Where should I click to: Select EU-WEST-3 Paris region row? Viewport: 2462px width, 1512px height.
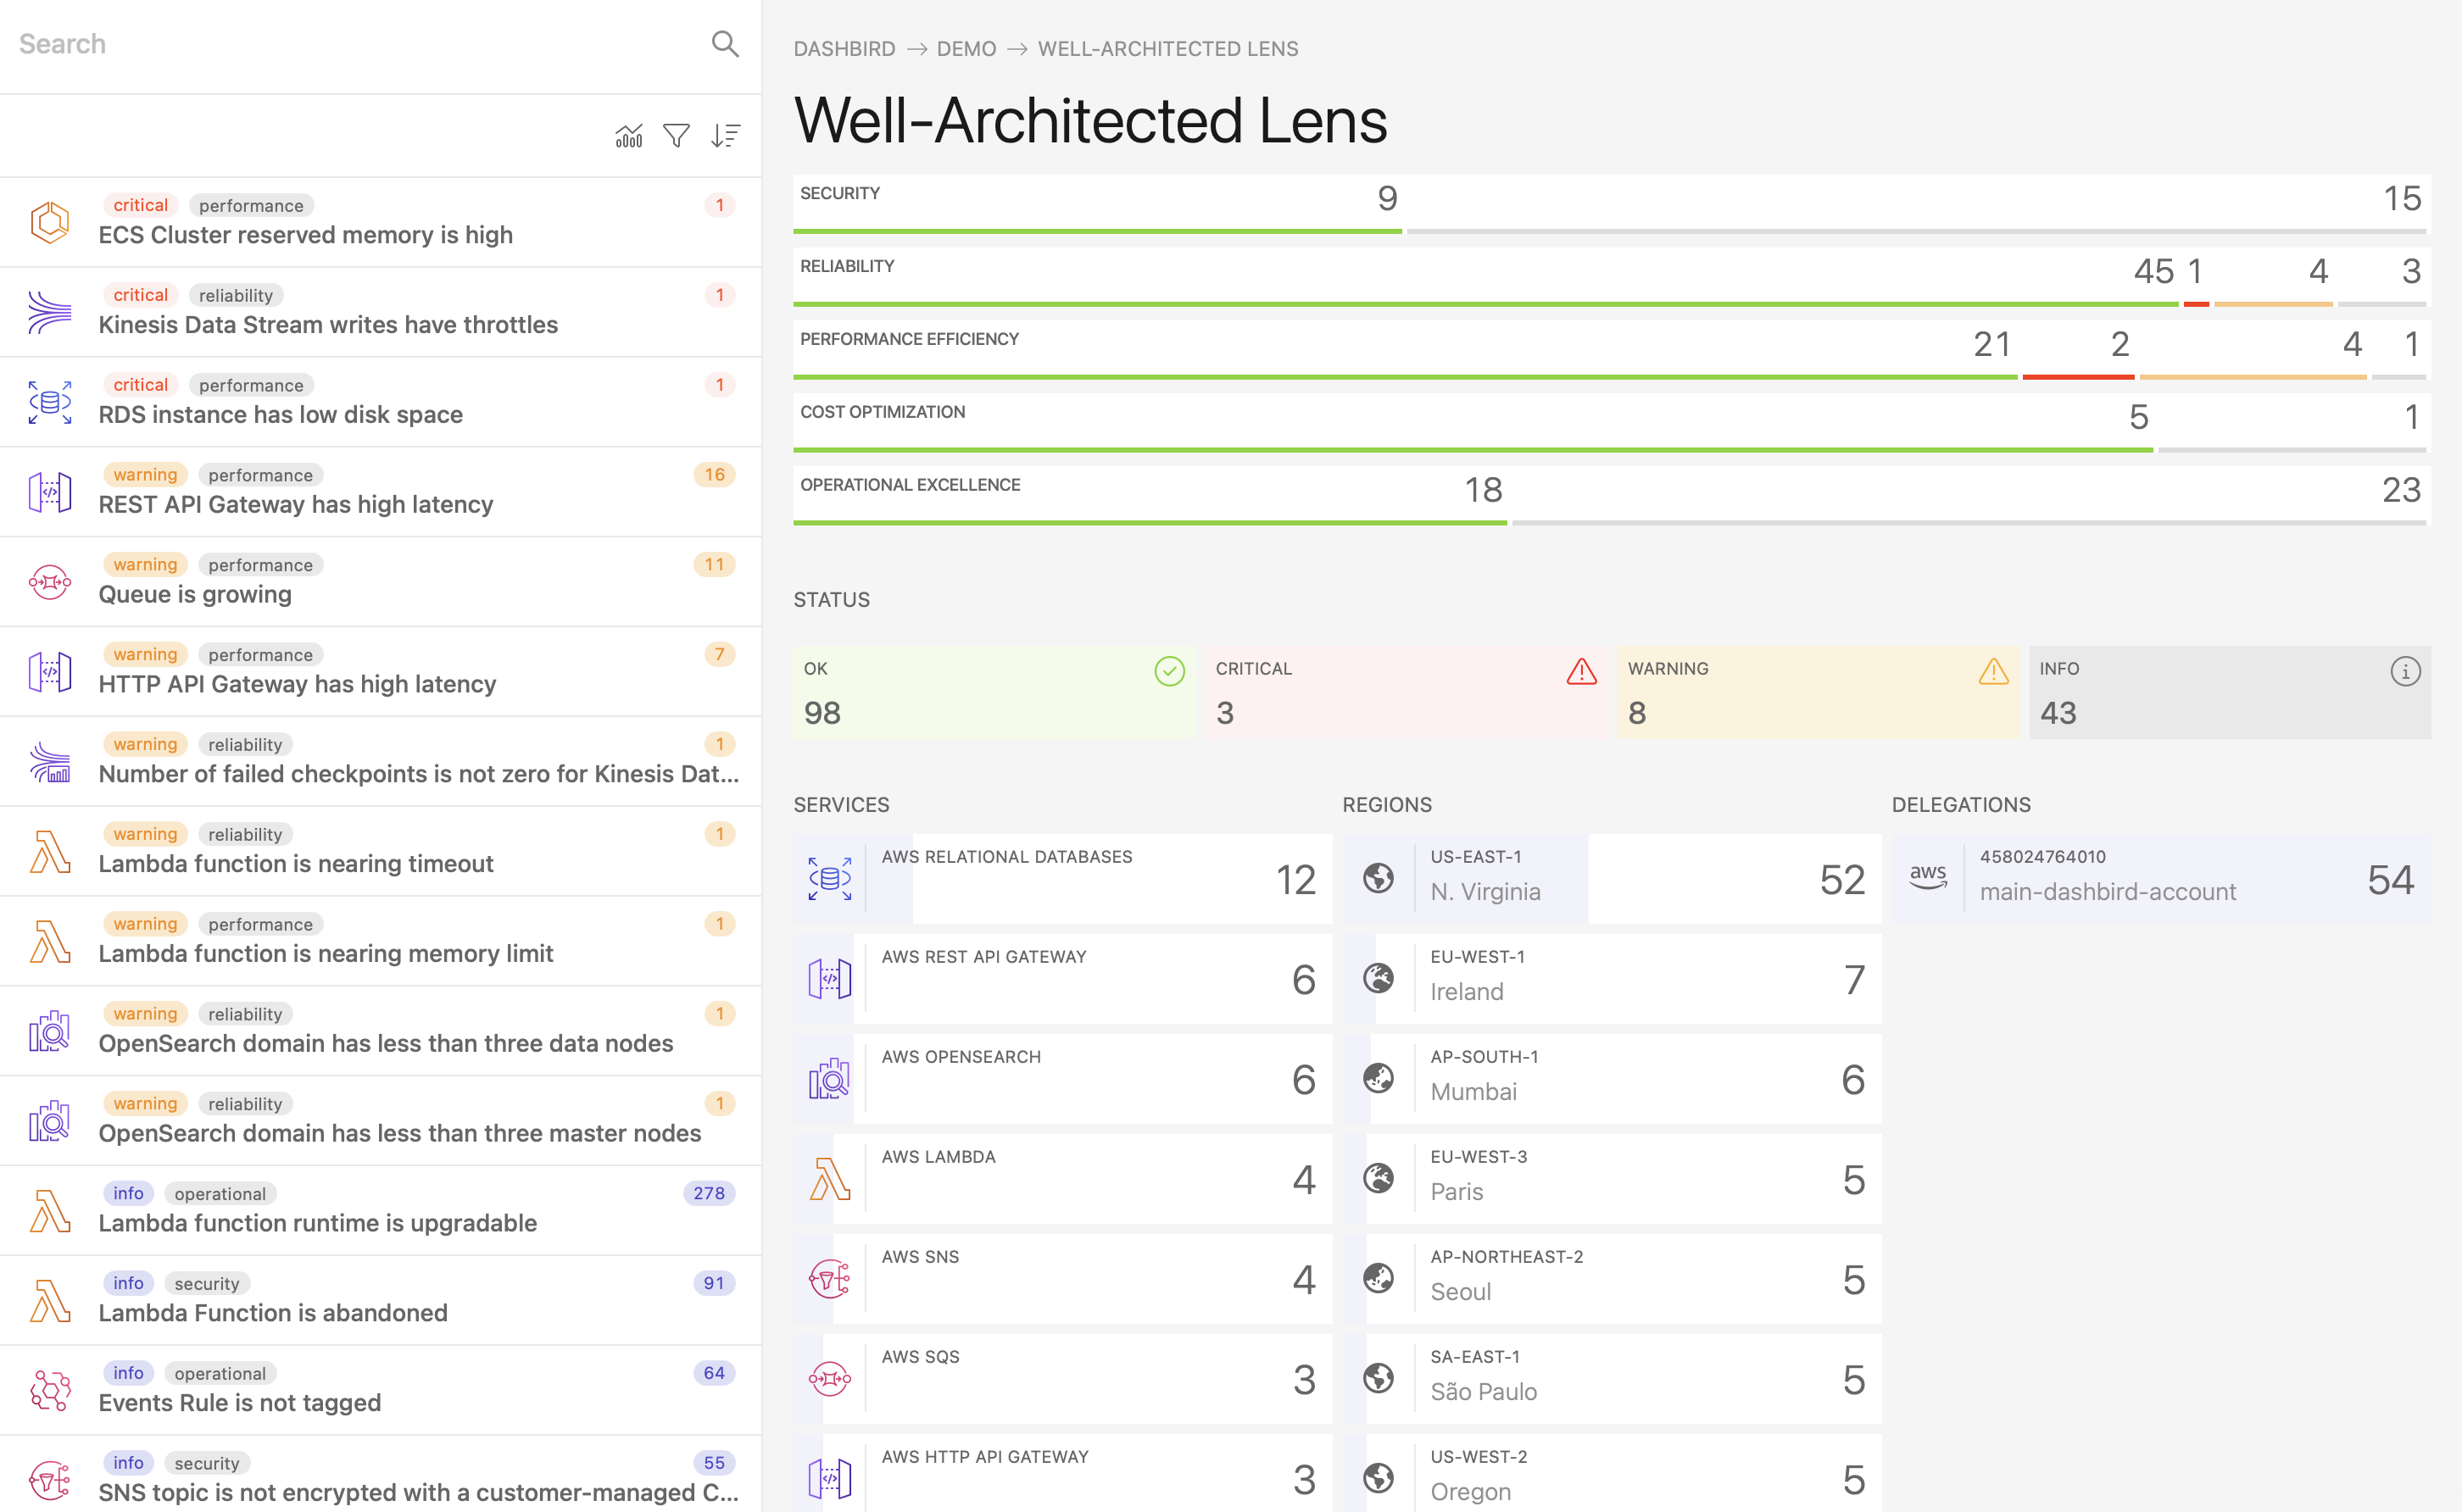tap(1612, 1179)
